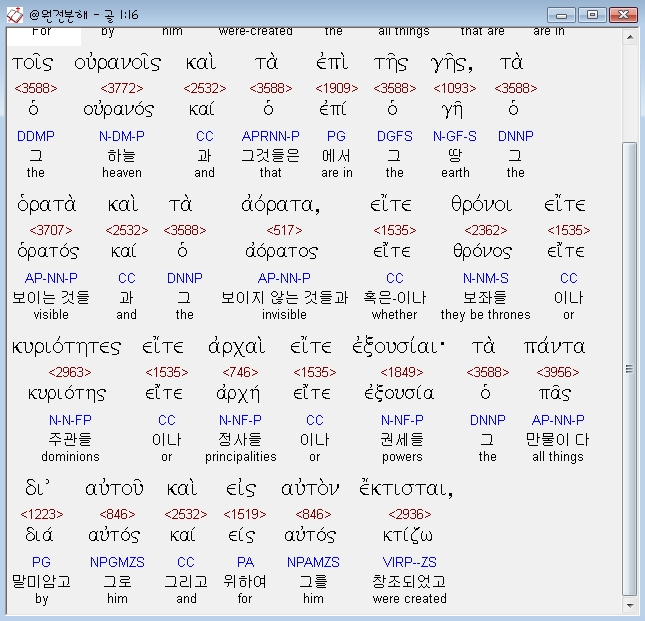Click Greek word θρόνοι
Image resolution: width=645 pixels, height=621 pixels.
coord(482,204)
